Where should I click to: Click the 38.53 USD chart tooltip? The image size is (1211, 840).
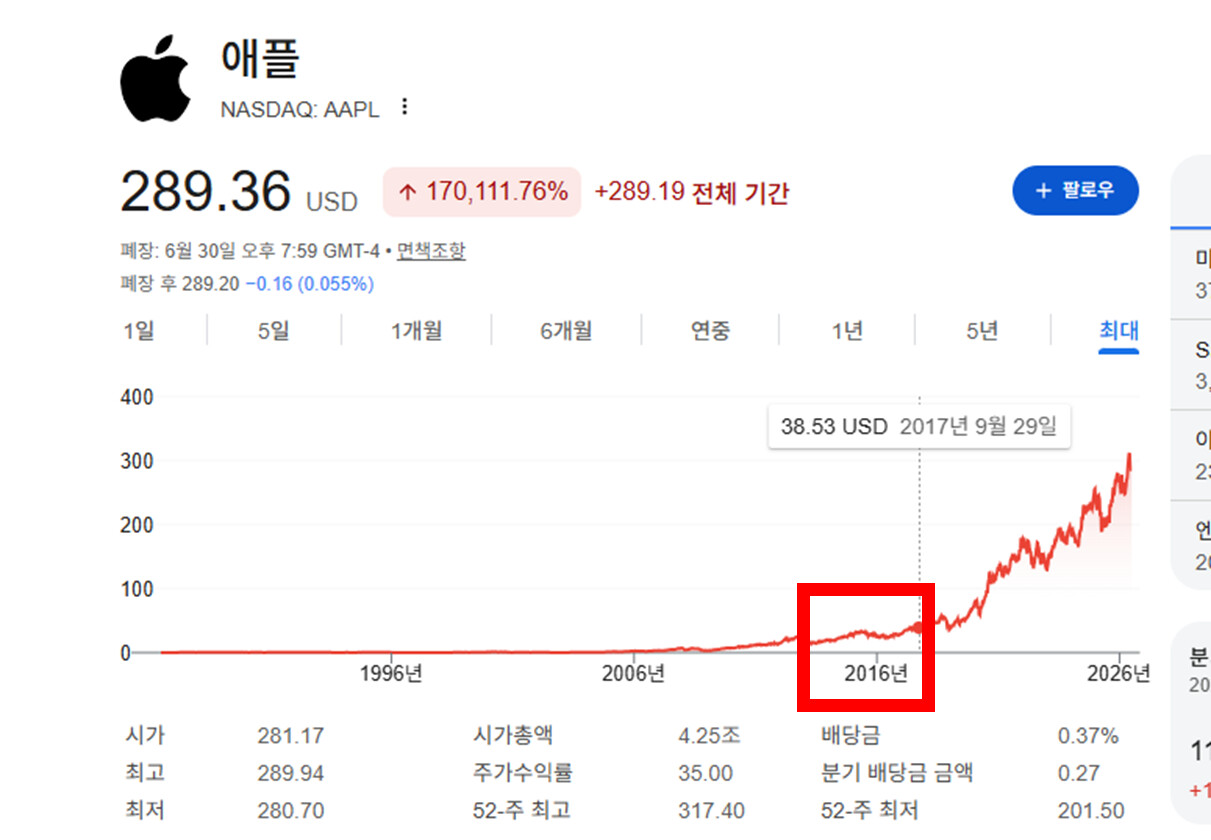click(918, 427)
